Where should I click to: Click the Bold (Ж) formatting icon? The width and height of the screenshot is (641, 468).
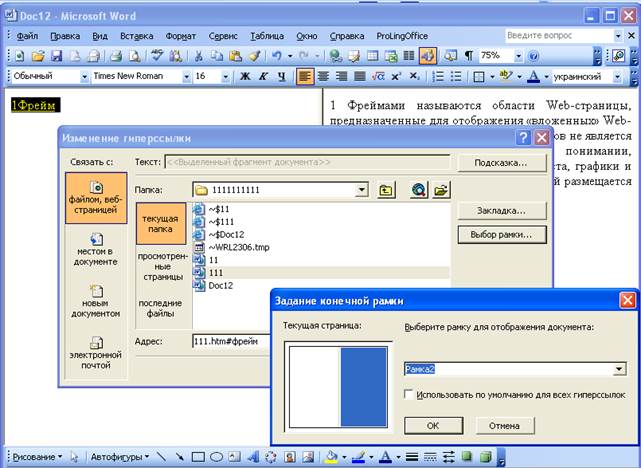(245, 76)
